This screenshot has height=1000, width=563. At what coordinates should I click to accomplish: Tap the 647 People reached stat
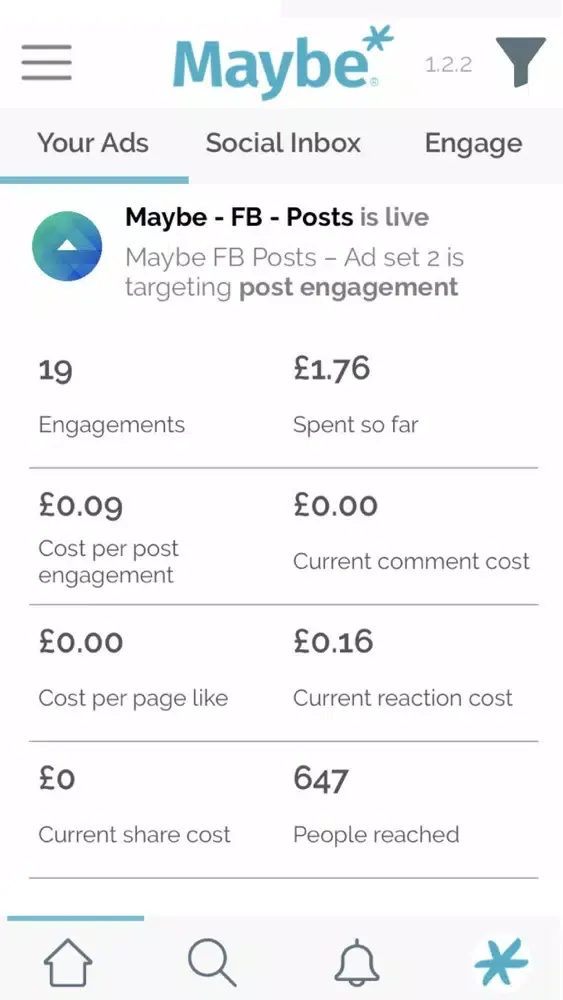point(376,807)
